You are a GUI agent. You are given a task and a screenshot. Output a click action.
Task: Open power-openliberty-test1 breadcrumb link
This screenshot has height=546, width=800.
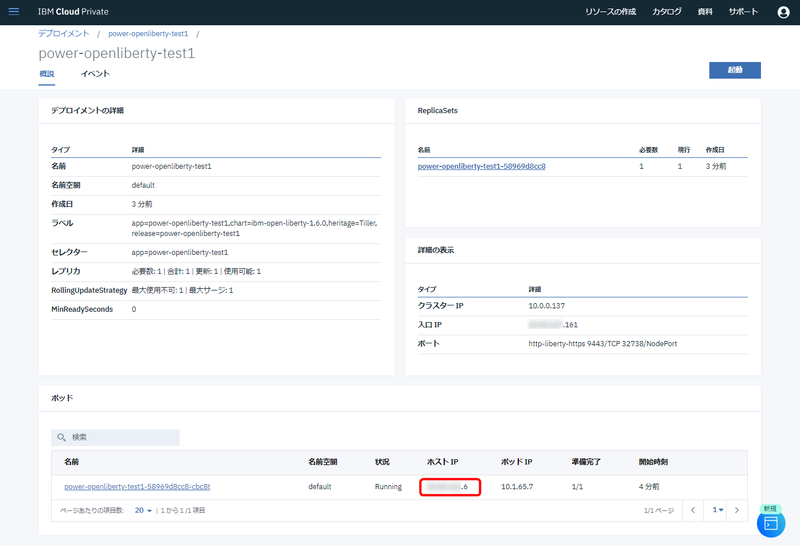coord(148,34)
